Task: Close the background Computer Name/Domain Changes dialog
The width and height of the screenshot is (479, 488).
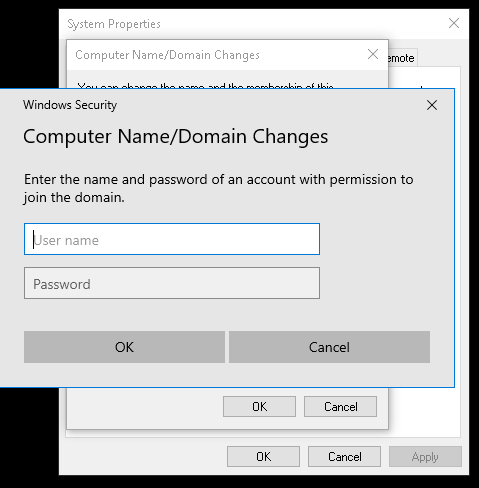Action: (x=373, y=54)
